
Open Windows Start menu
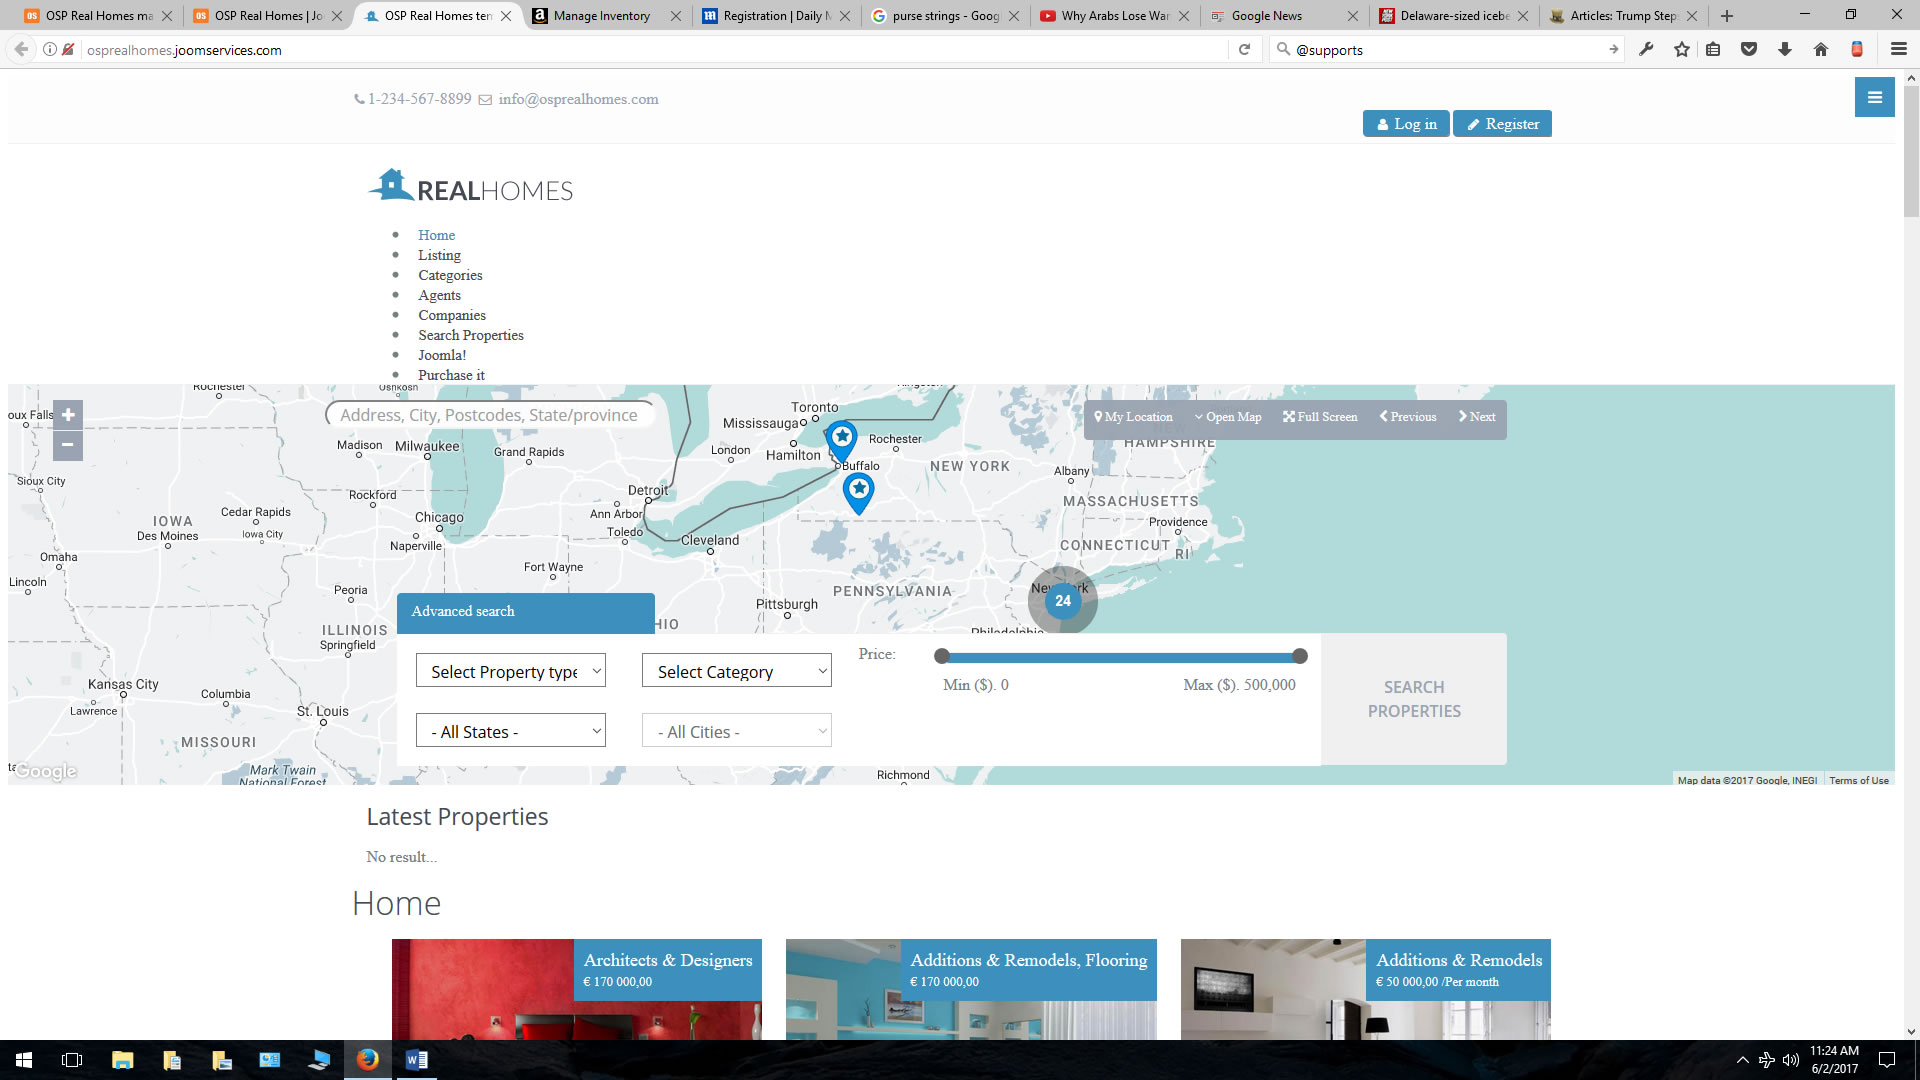point(24,1060)
